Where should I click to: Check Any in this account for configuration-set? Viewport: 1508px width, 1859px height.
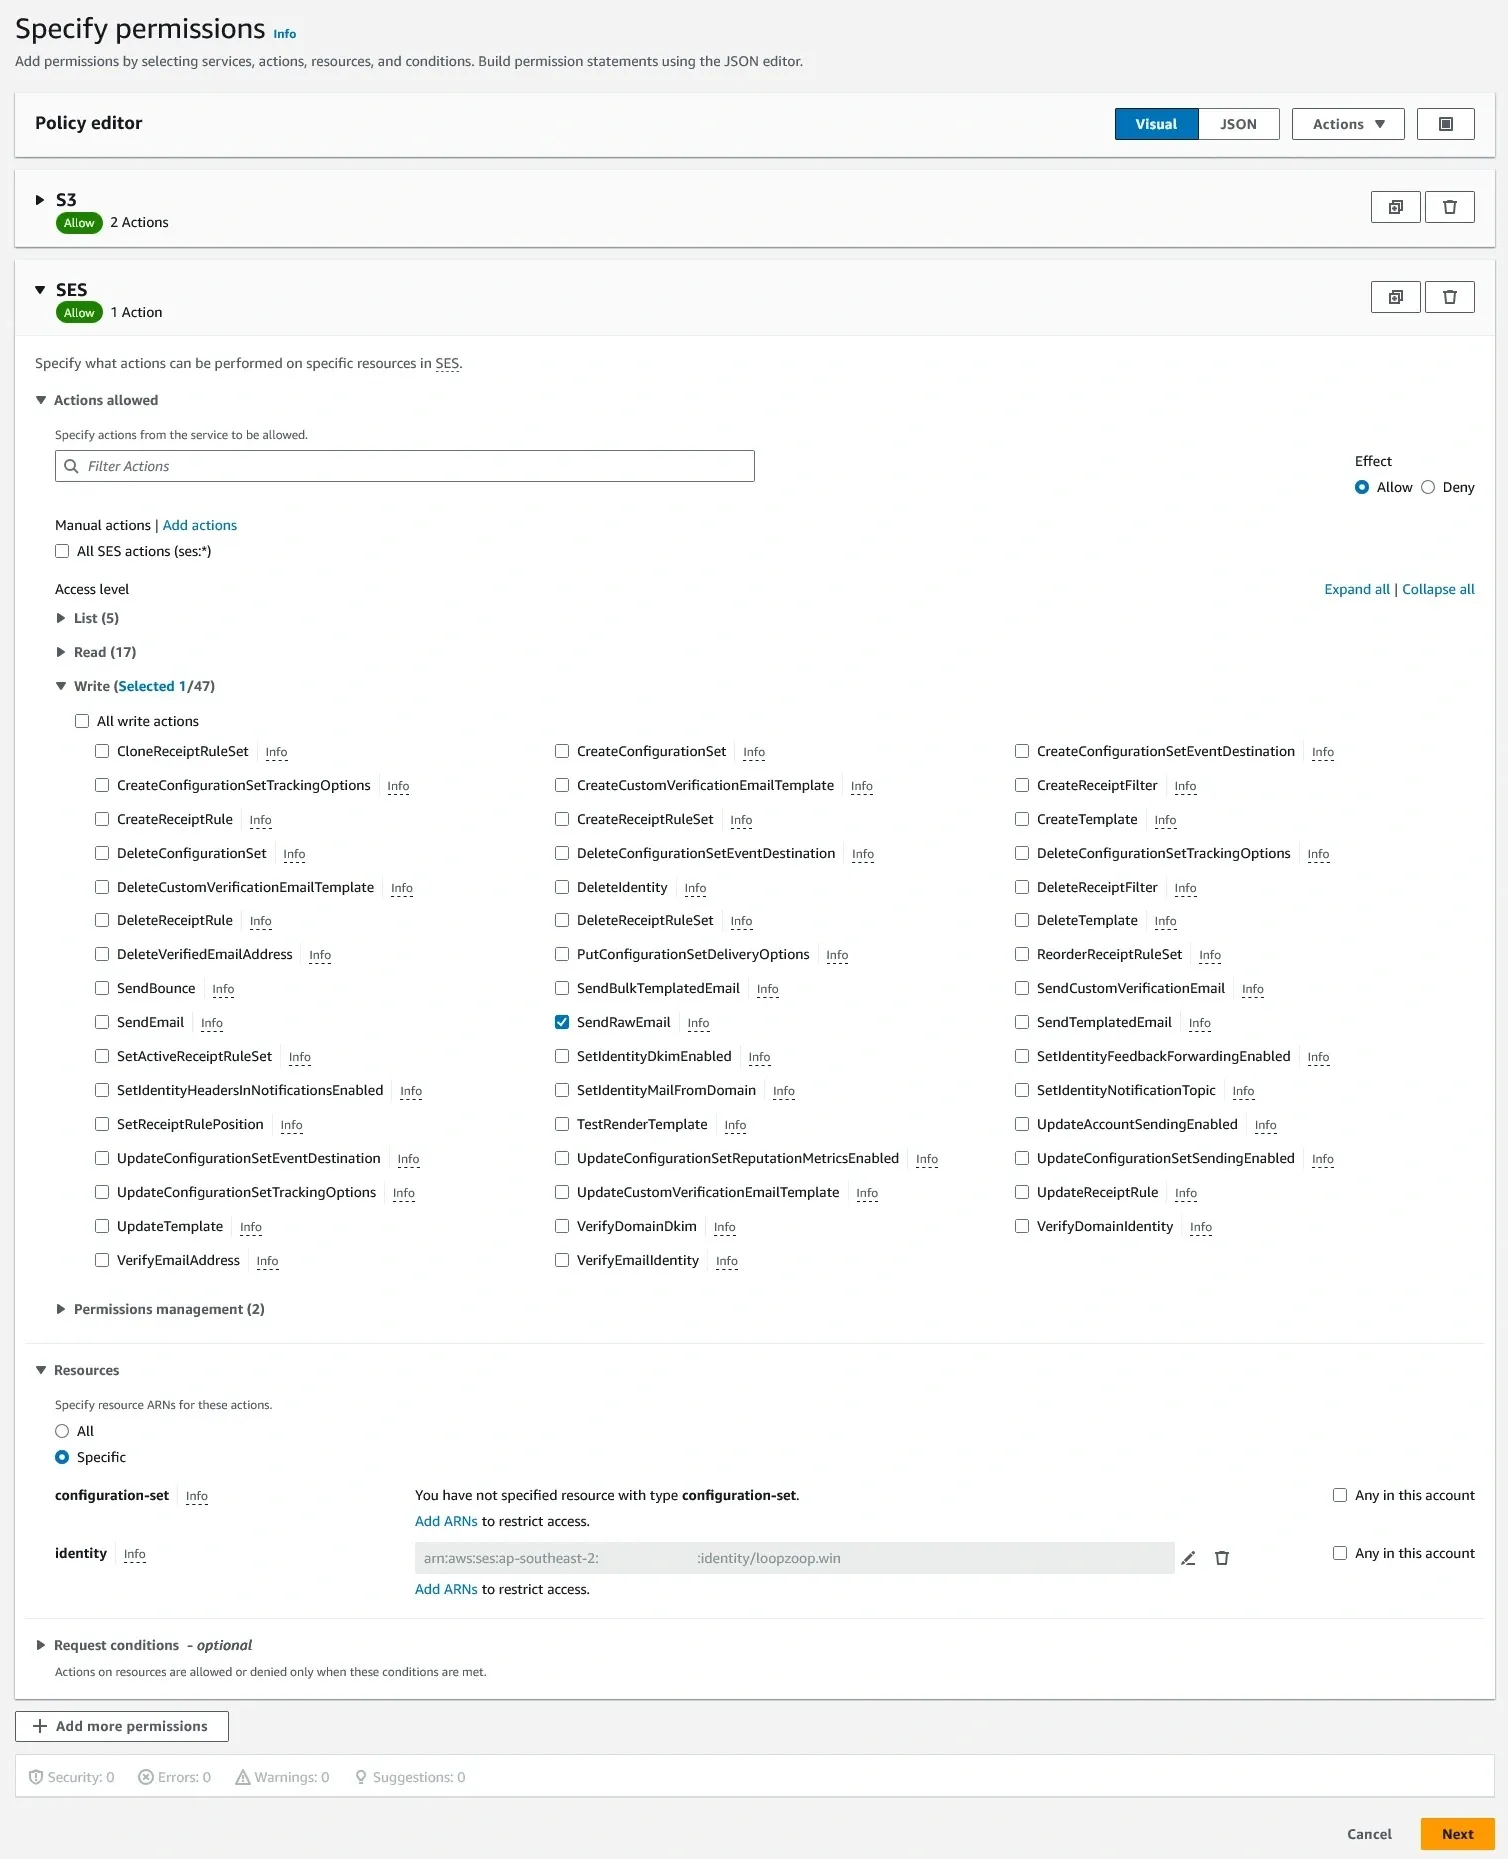click(x=1340, y=1495)
